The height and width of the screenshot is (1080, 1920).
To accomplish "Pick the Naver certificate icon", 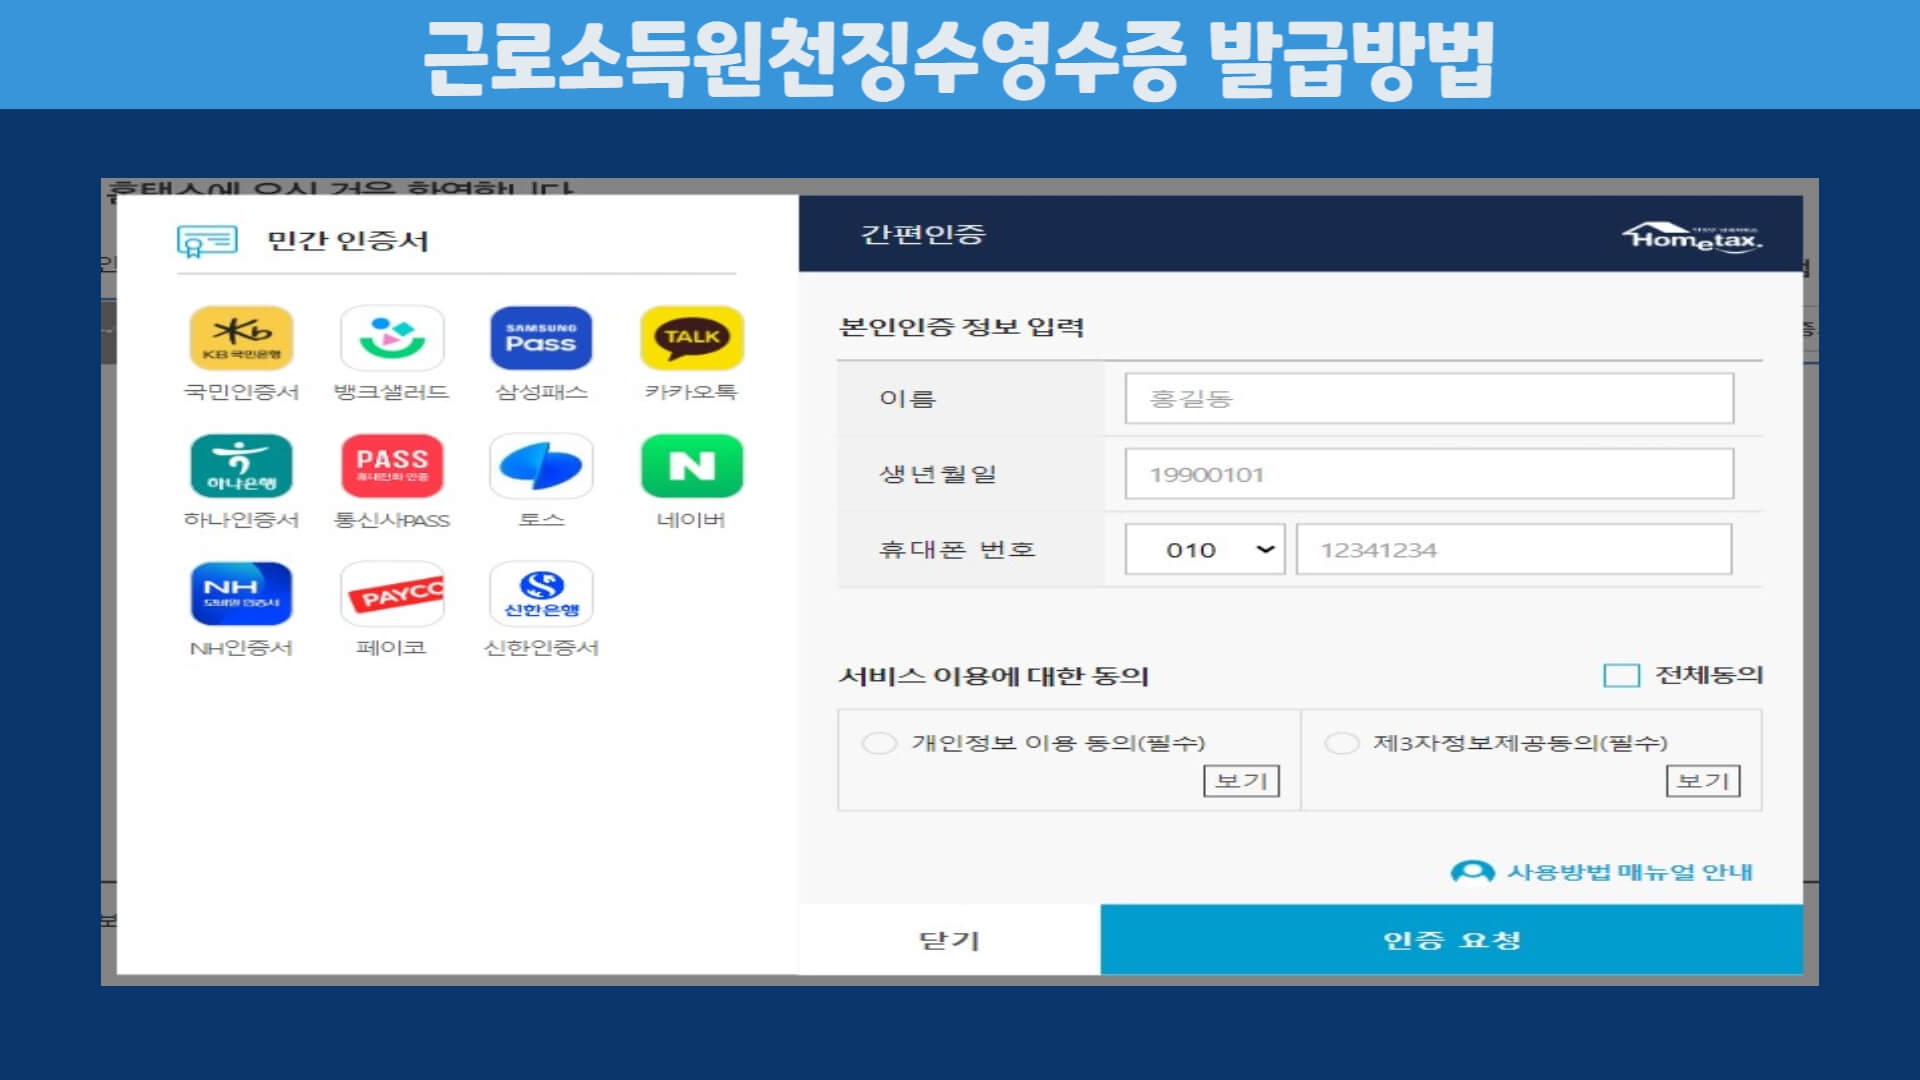I will [x=691, y=466].
